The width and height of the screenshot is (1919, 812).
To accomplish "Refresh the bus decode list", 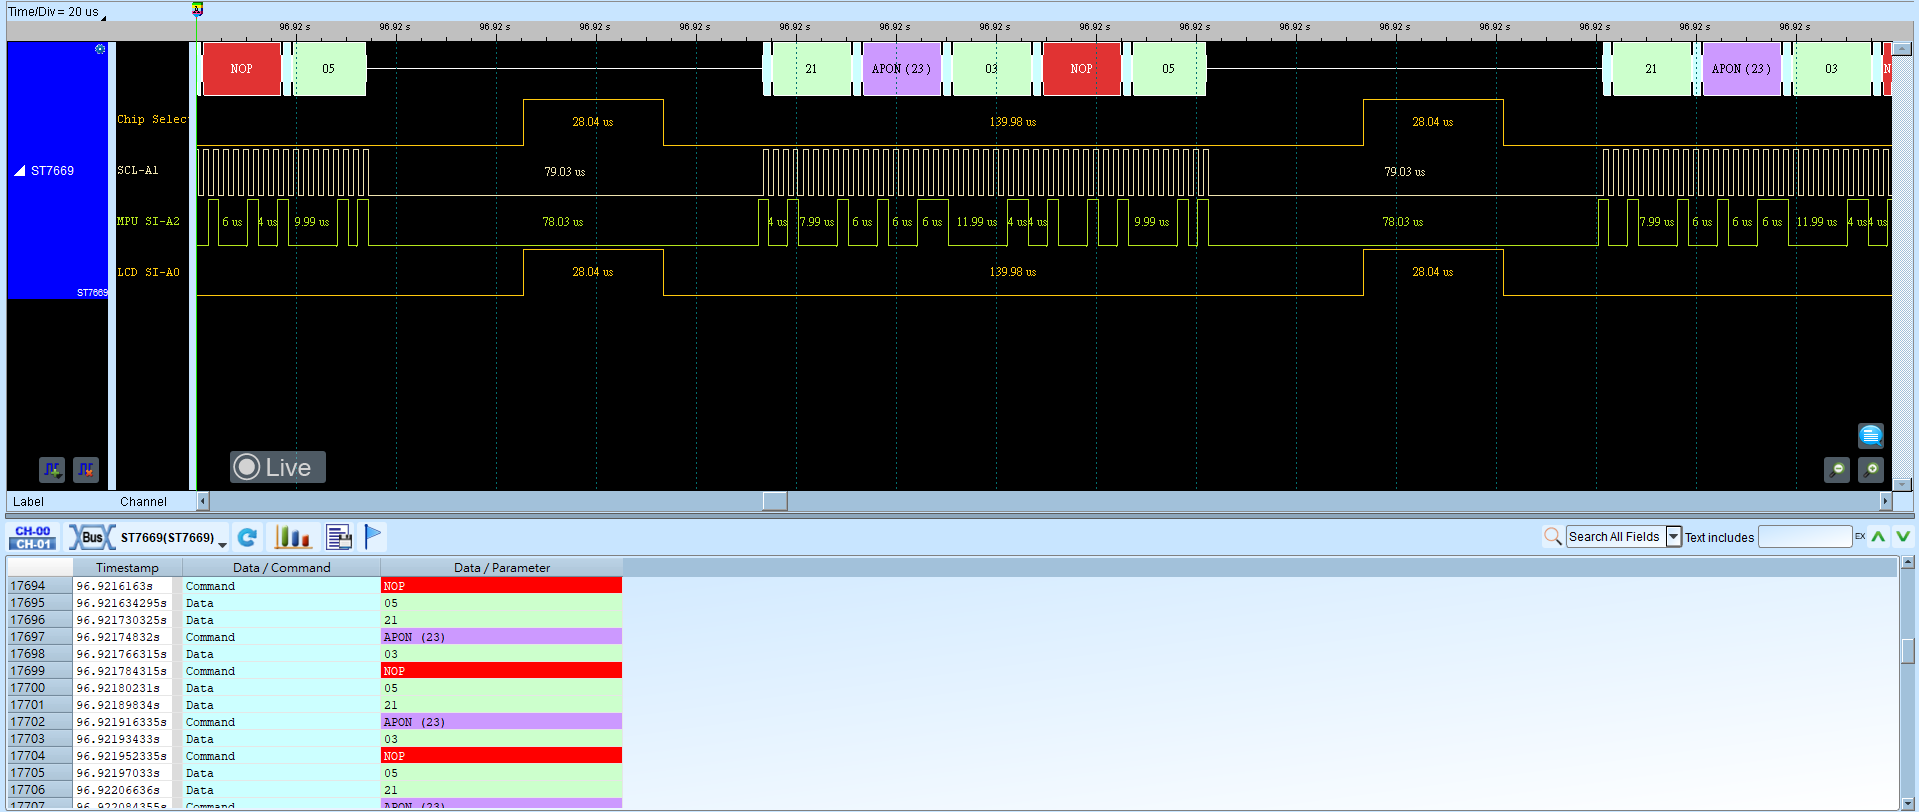I will (x=248, y=538).
